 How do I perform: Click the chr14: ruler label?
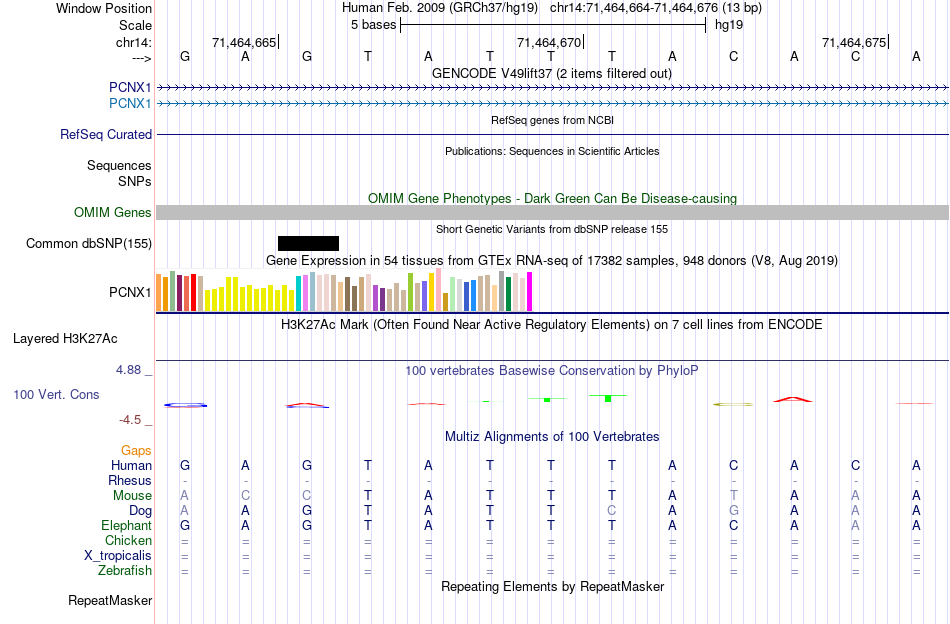[133, 42]
